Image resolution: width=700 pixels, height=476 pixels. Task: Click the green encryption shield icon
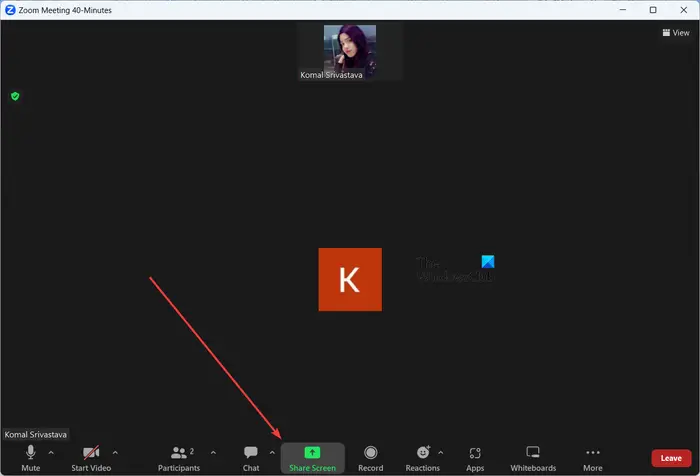pyautogui.click(x=15, y=96)
